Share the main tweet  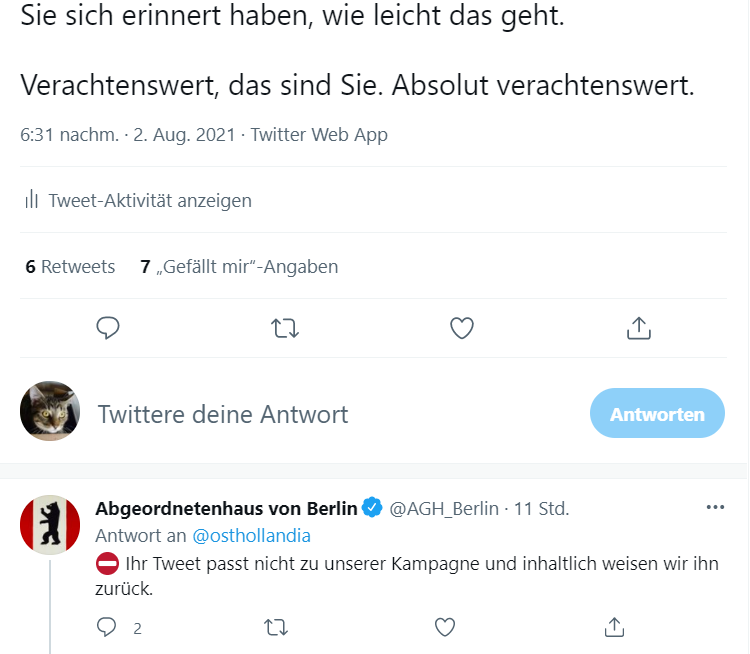coord(639,328)
